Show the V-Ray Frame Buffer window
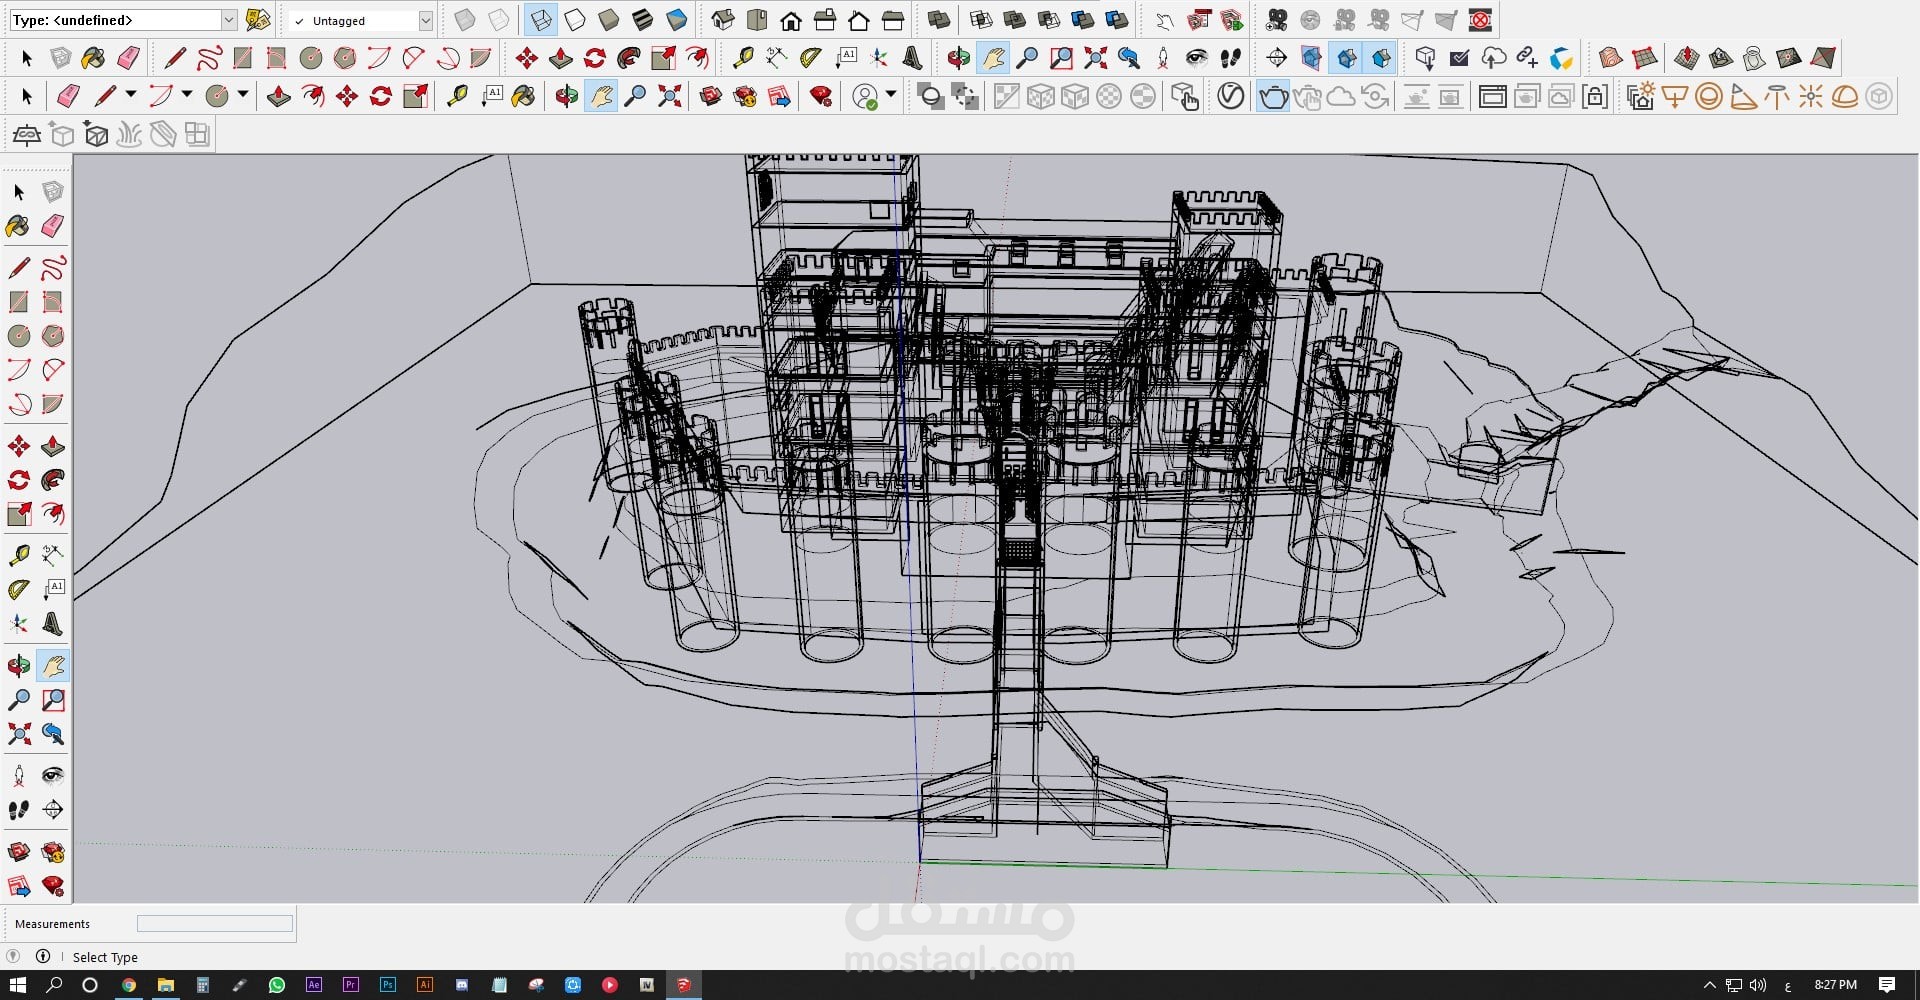 pyautogui.click(x=1492, y=97)
